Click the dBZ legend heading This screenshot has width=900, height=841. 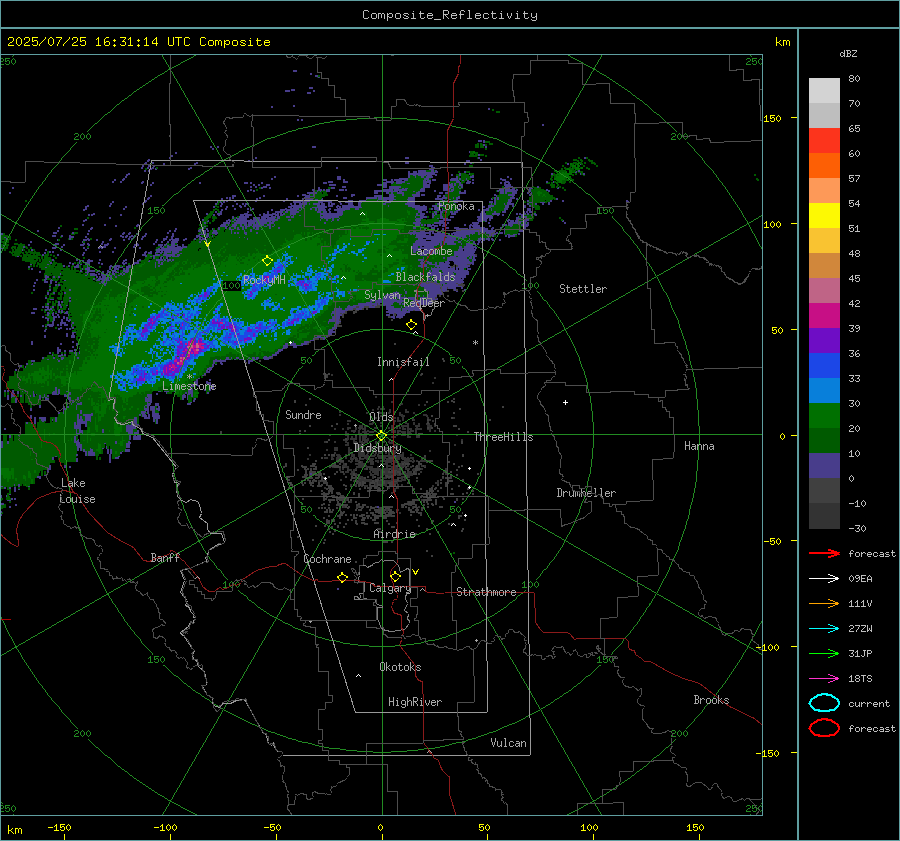[x=848, y=54]
